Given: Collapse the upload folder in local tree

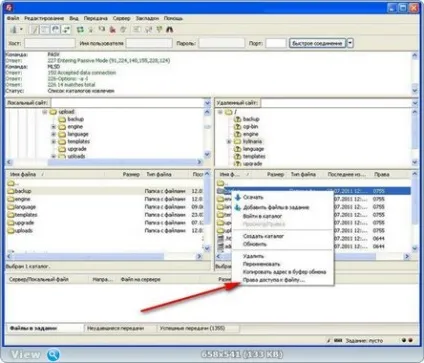Looking at the screenshot, I should [45, 112].
